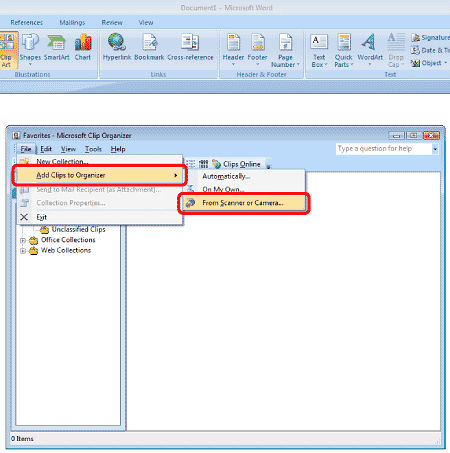This screenshot has height=453, width=450.
Task: Click the Signature Line button
Action: pyautogui.click(x=430, y=38)
